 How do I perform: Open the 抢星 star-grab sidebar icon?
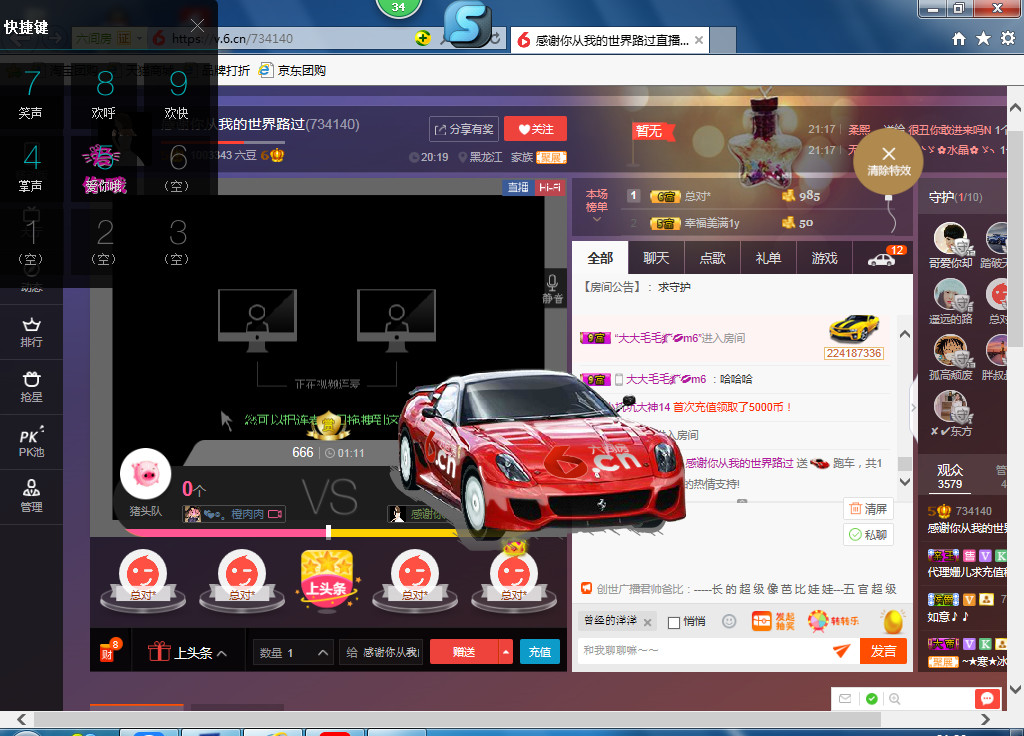click(x=31, y=387)
